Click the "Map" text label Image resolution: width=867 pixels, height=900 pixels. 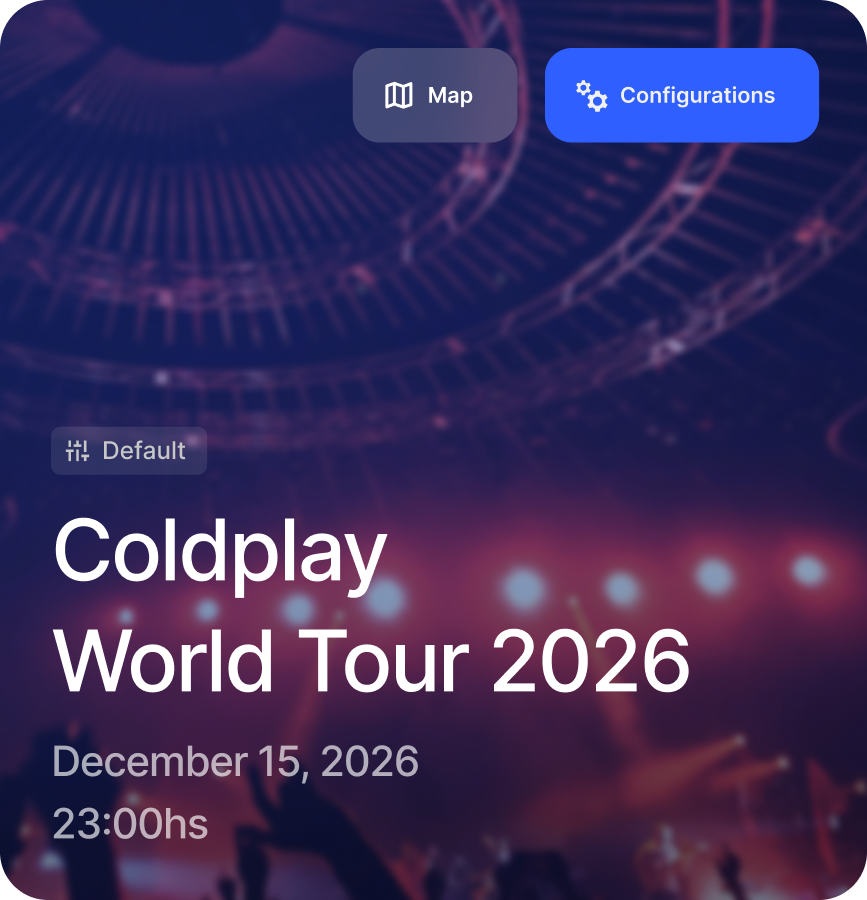(450, 96)
